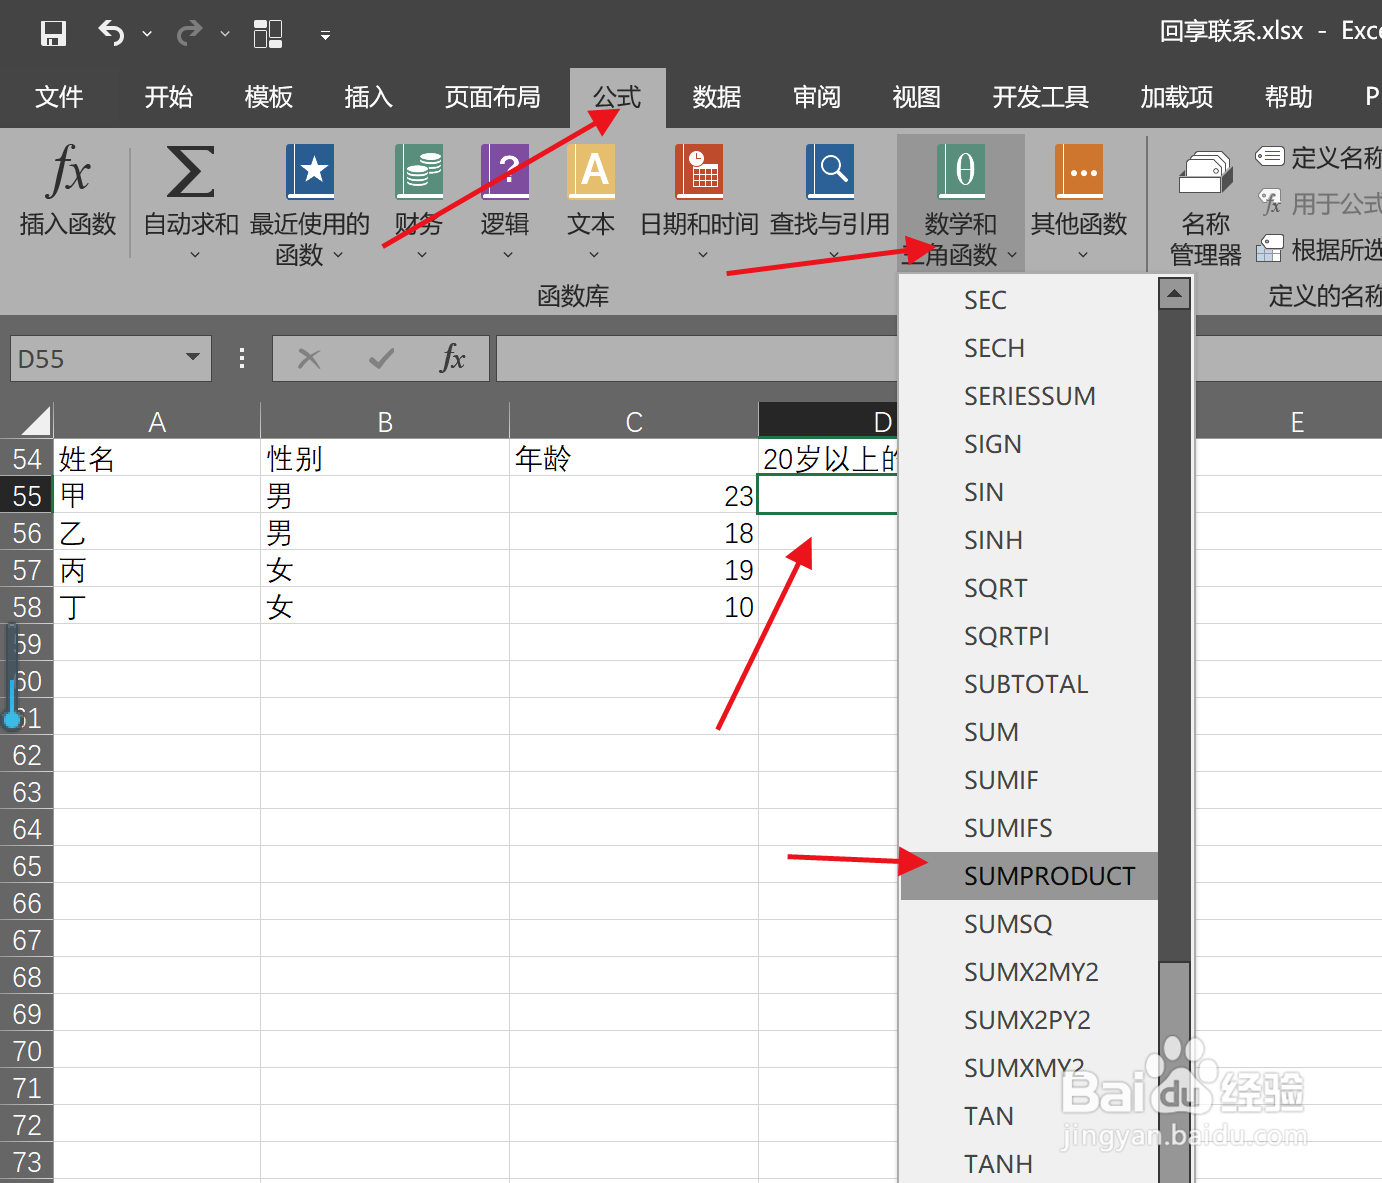Click the Redo arrow icon

[189, 34]
